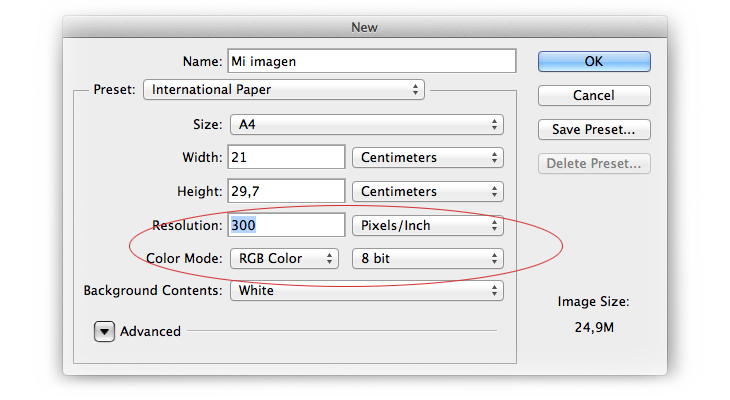Image resolution: width=730 pixels, height=400 pixels.
Task: Open the Preset dropdown showing International Paper
Action: pos(284,89)
